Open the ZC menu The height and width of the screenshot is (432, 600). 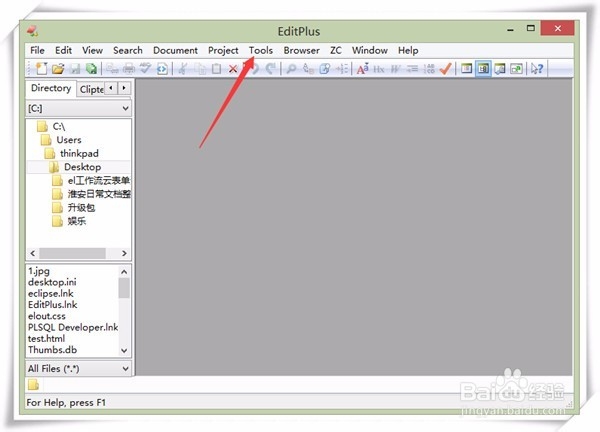coord(336,50)
